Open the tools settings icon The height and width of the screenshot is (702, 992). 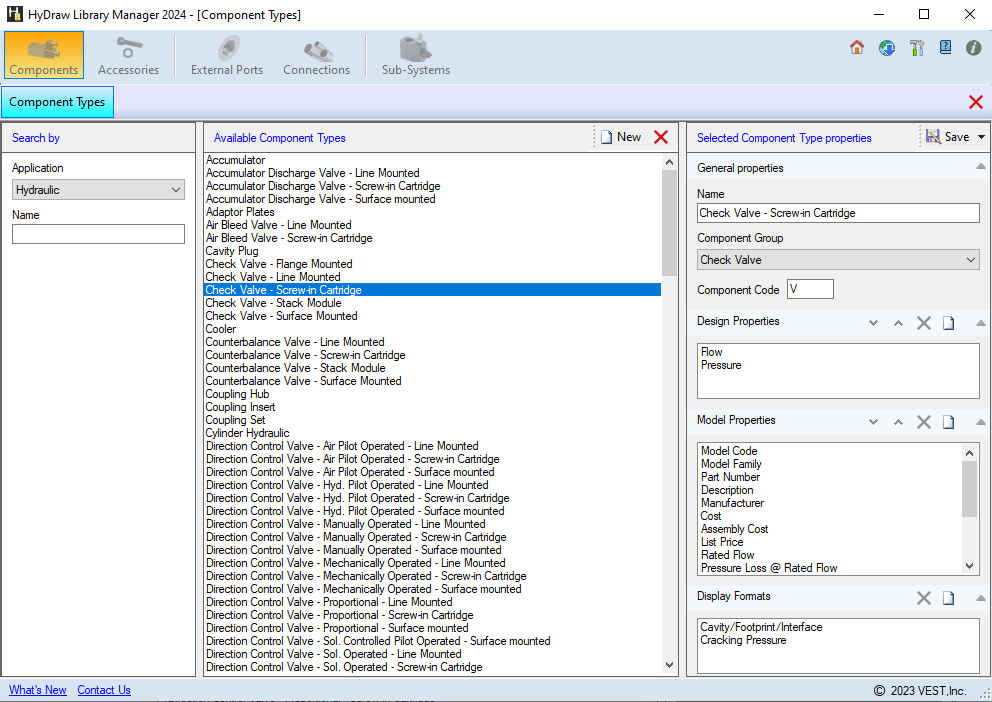pos(917,47)
